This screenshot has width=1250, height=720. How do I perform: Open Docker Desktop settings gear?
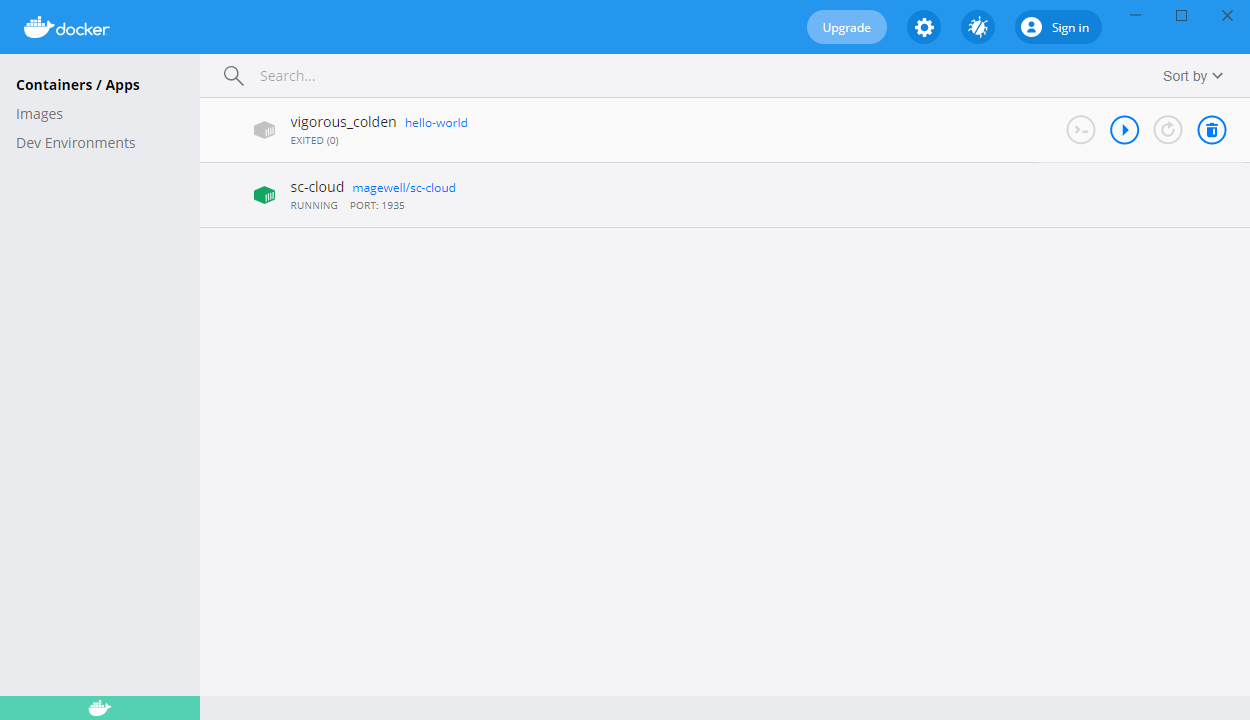[923, 27]
